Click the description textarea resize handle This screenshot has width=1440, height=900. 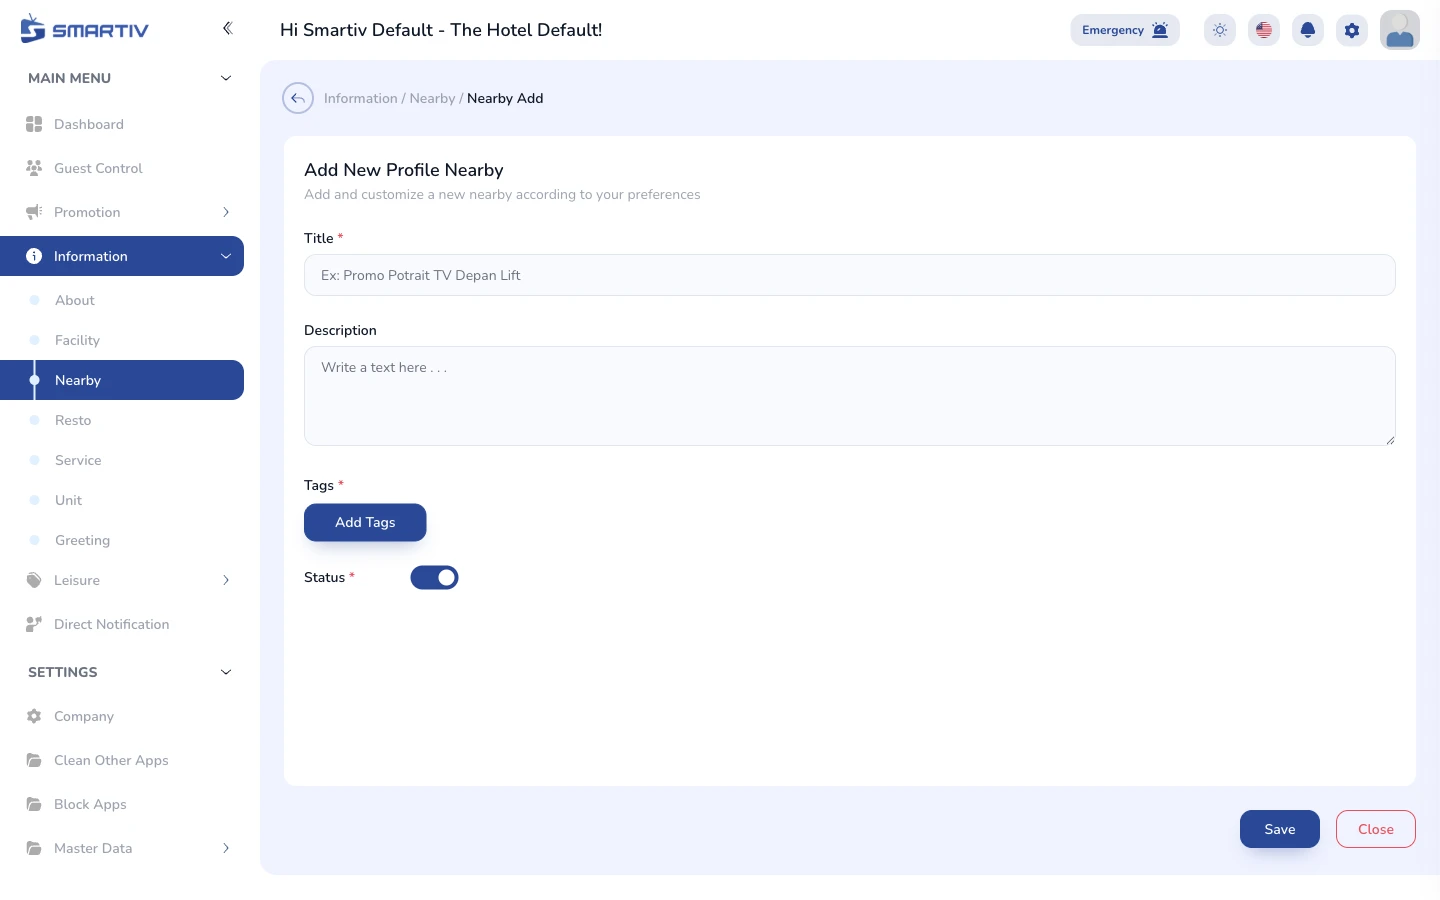point(1390,440)
